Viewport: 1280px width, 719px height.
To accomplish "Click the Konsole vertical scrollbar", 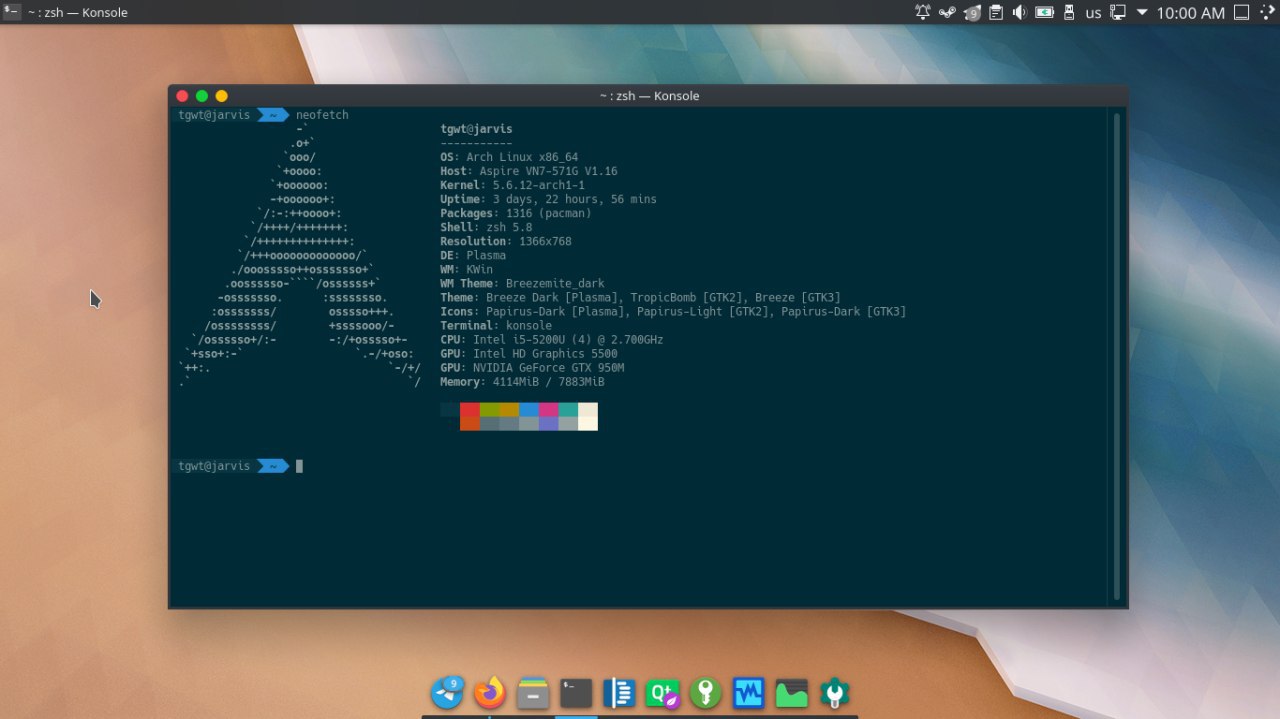I will pyautogui.click(x=1117, y=357).
